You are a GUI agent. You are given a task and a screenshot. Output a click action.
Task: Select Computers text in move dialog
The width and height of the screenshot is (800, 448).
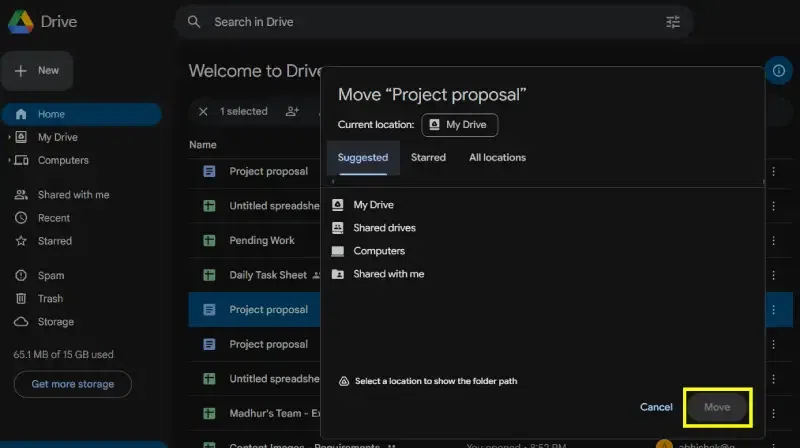(x=379, y=251)
